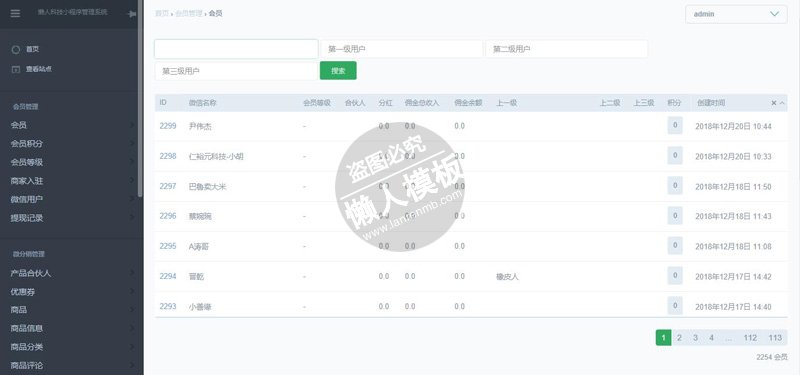800x375 pixels.
Task: Select 会员积分 in the sidebar menu
Action: (27, 144)
